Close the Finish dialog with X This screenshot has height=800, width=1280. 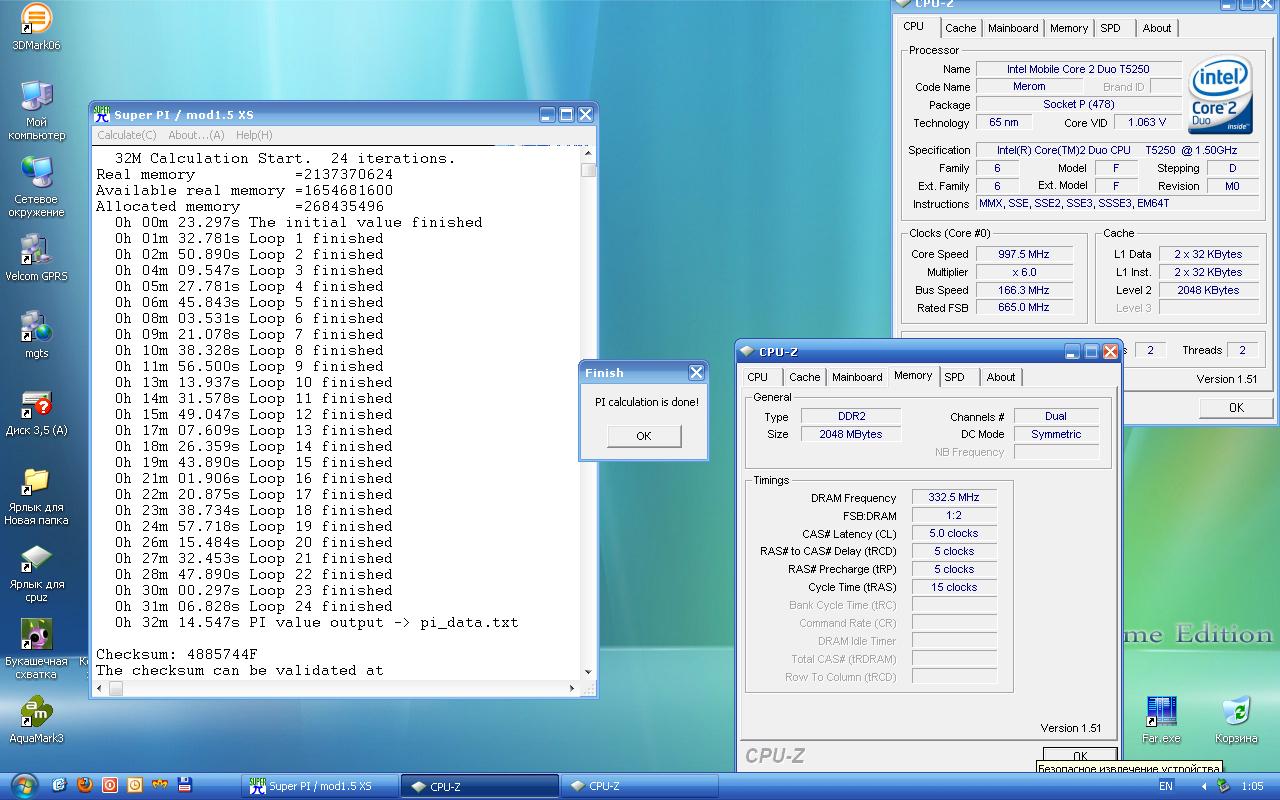click(x=696, y=372)
